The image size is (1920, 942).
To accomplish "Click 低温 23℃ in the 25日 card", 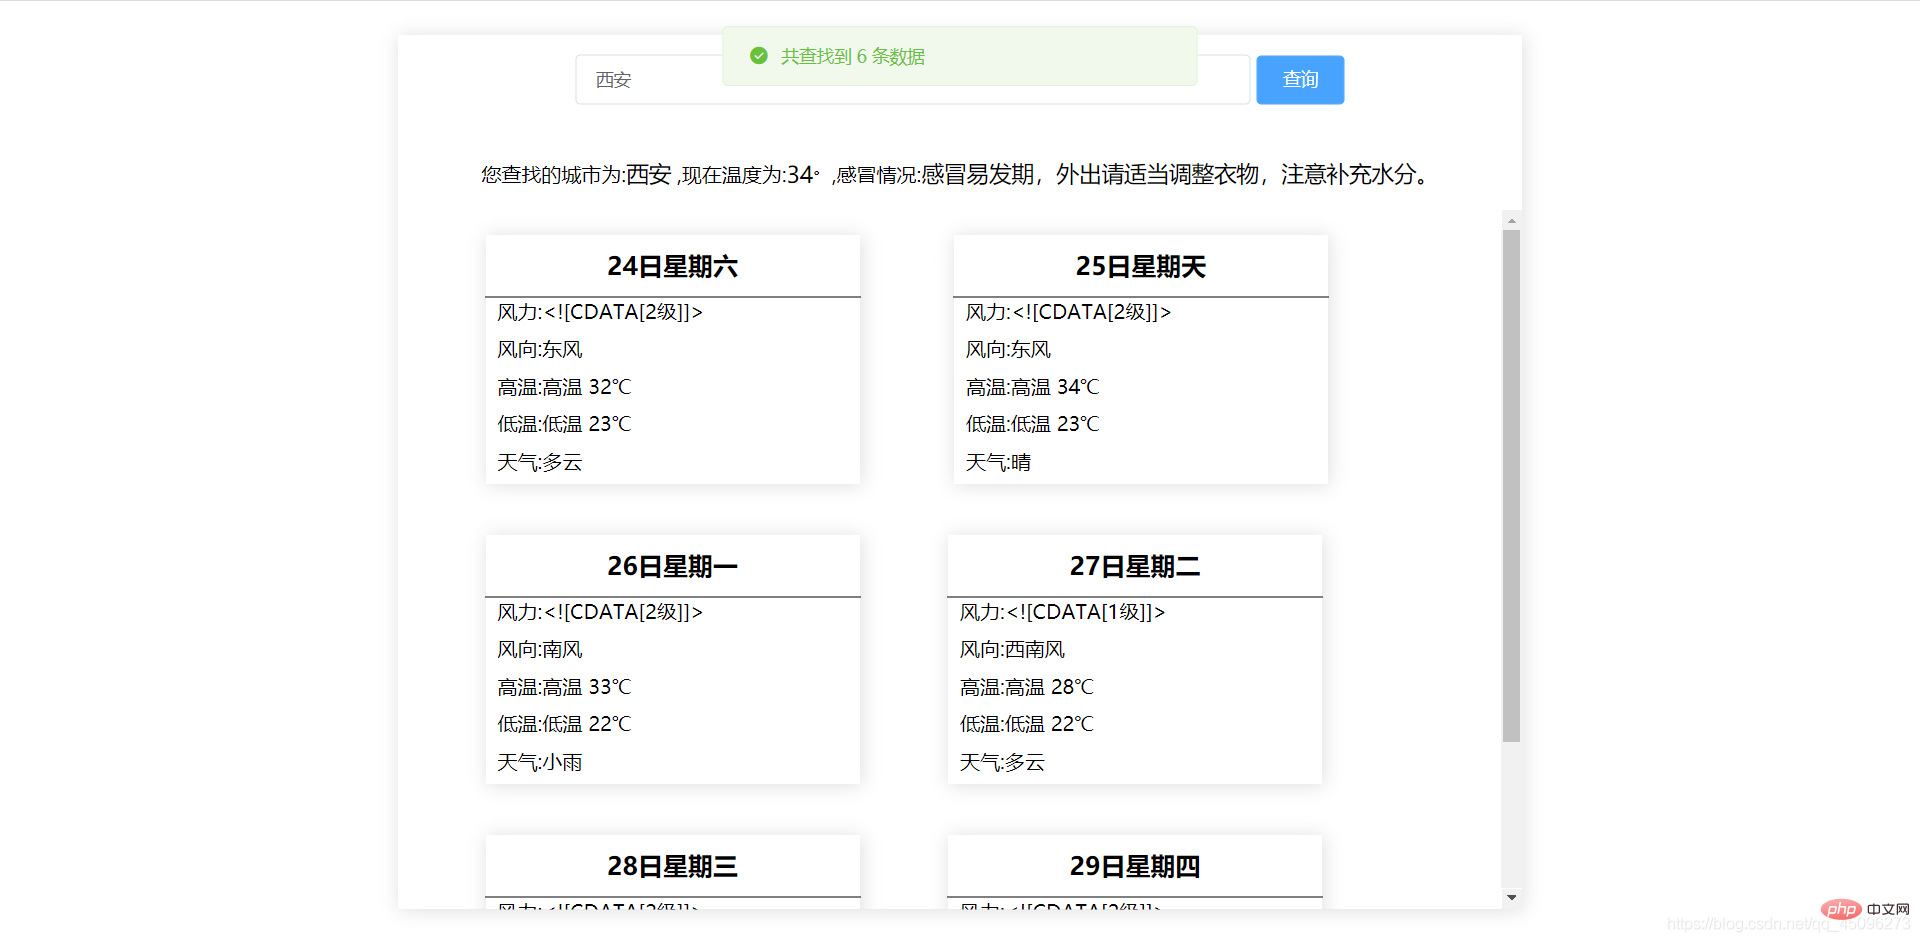I will tap(1032, 424).
